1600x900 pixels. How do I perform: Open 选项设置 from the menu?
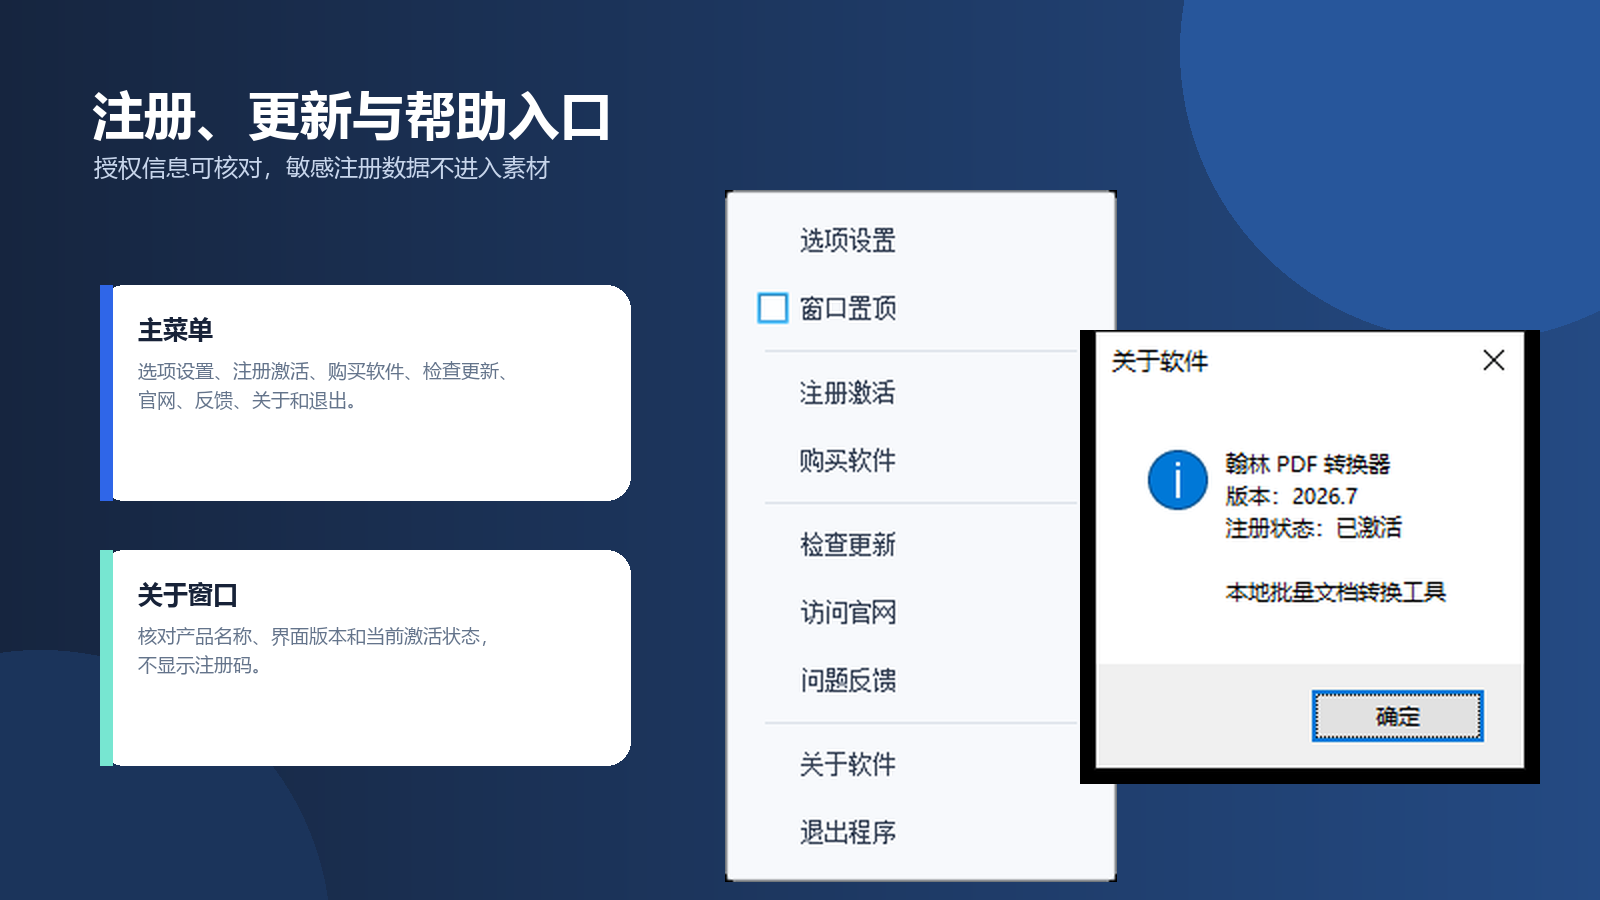847,240
